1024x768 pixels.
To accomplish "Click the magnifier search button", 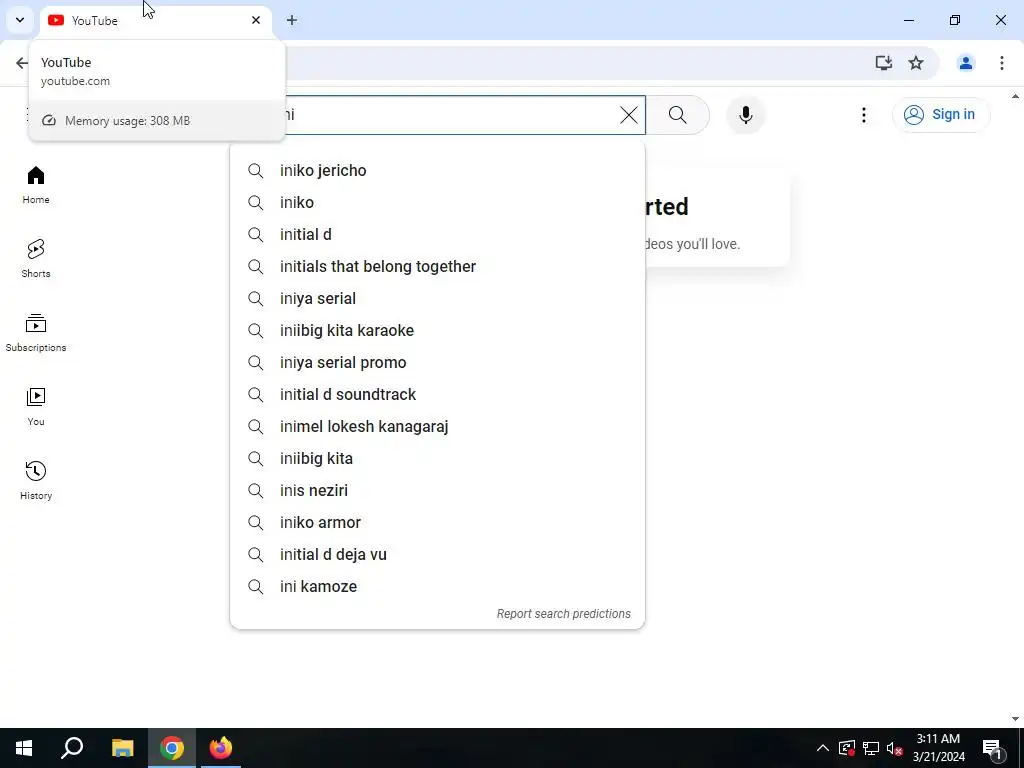I will click(x=677, y=115).
